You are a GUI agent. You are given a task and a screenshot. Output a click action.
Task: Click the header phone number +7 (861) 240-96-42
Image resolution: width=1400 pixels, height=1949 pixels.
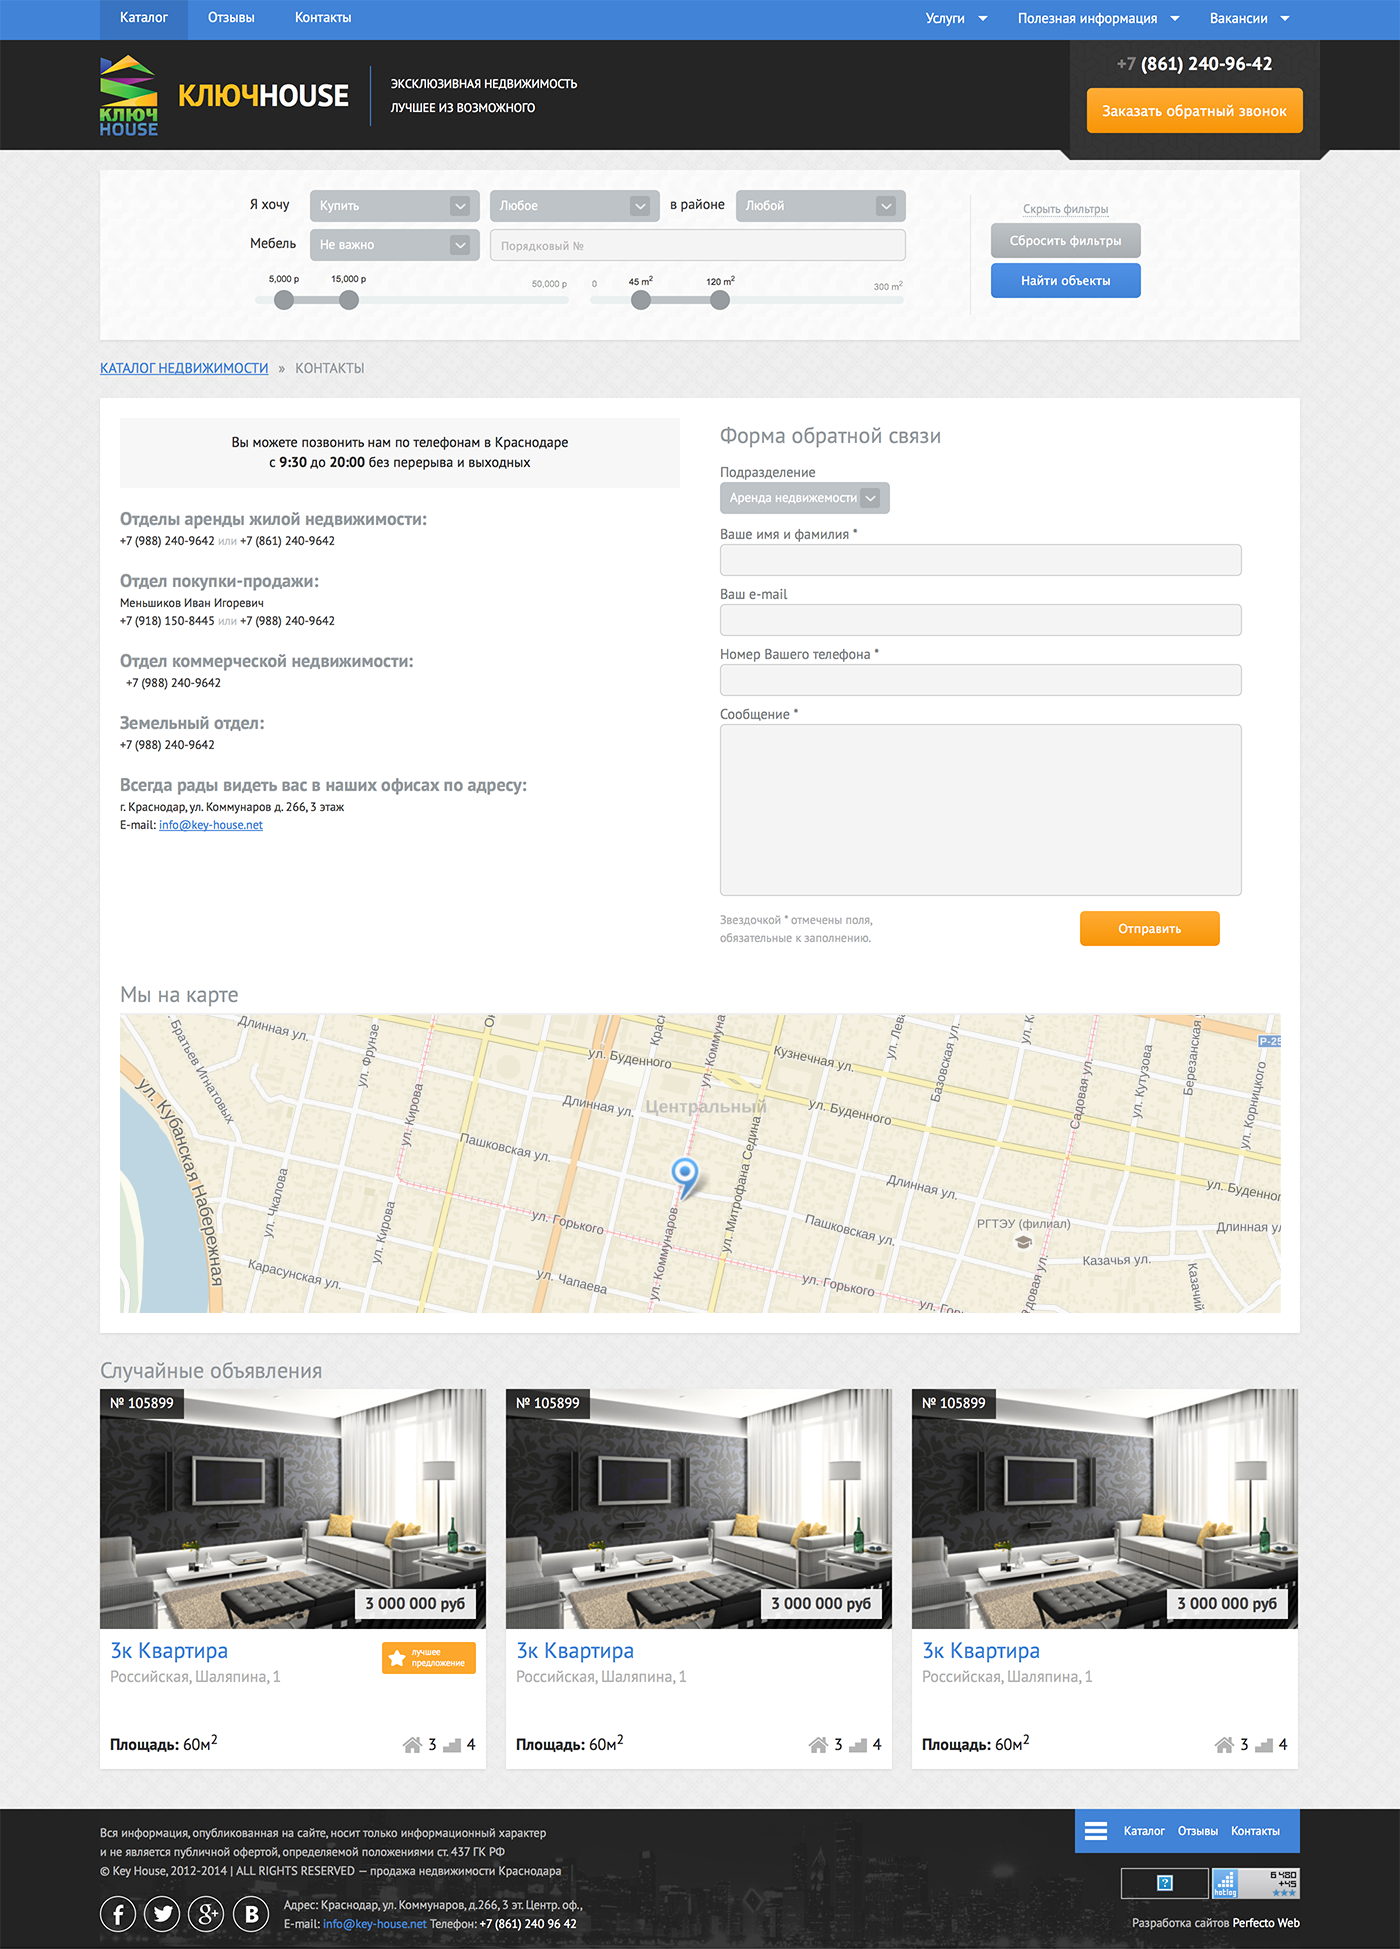point(1194,64)
